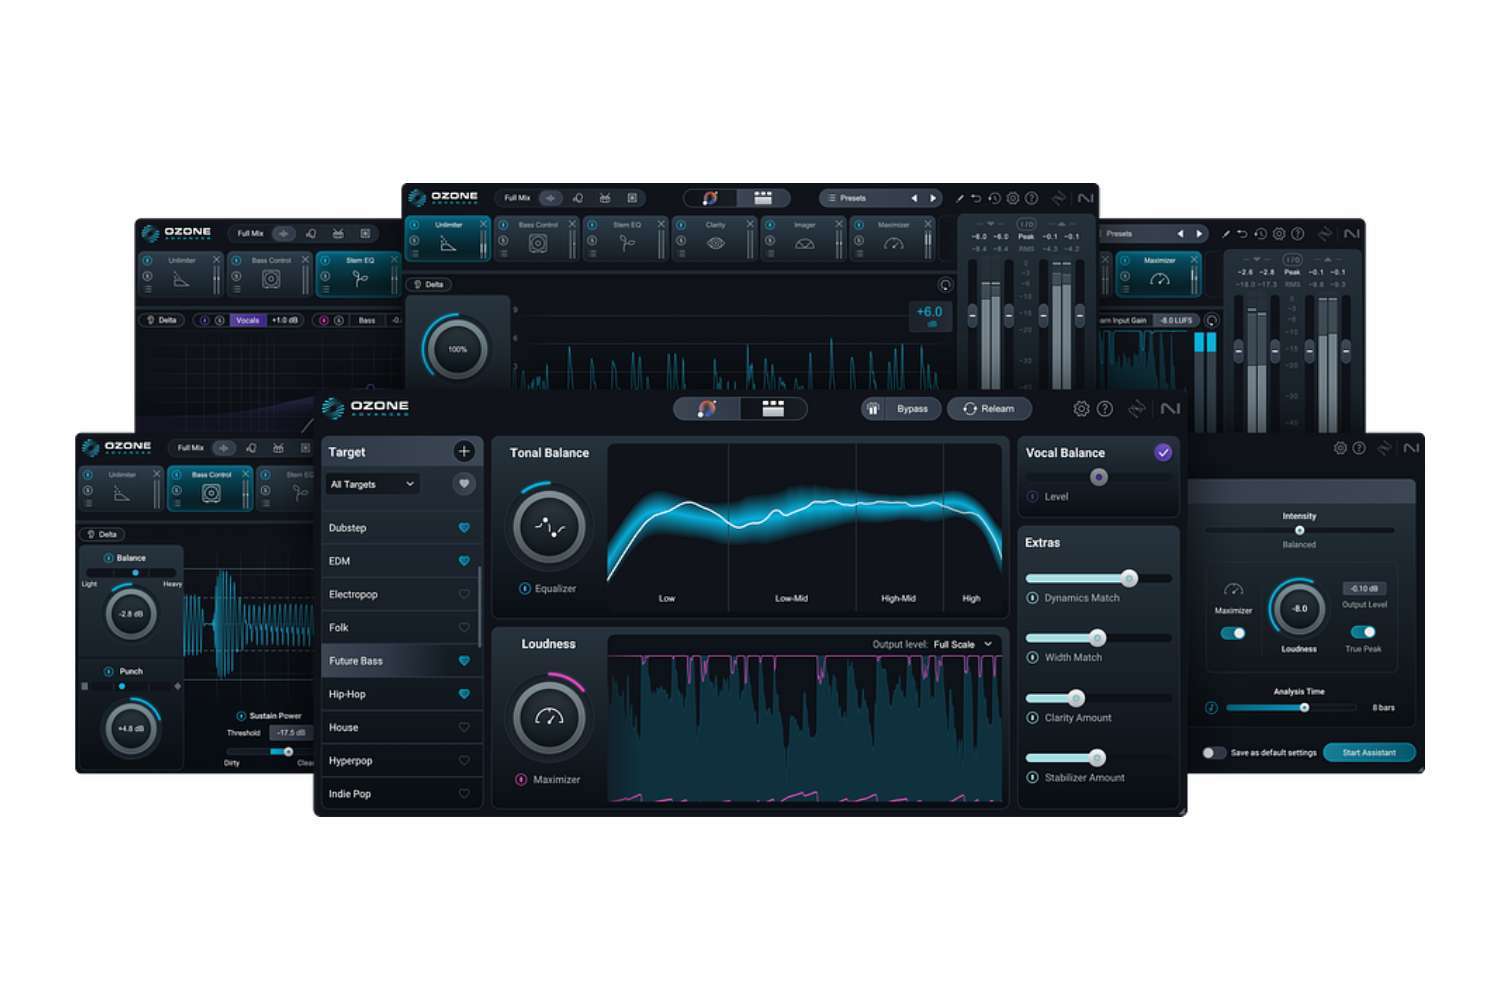The image size is (1500, 1000).
Task: Select Imager module in top-center window
Action: point(804,240)
